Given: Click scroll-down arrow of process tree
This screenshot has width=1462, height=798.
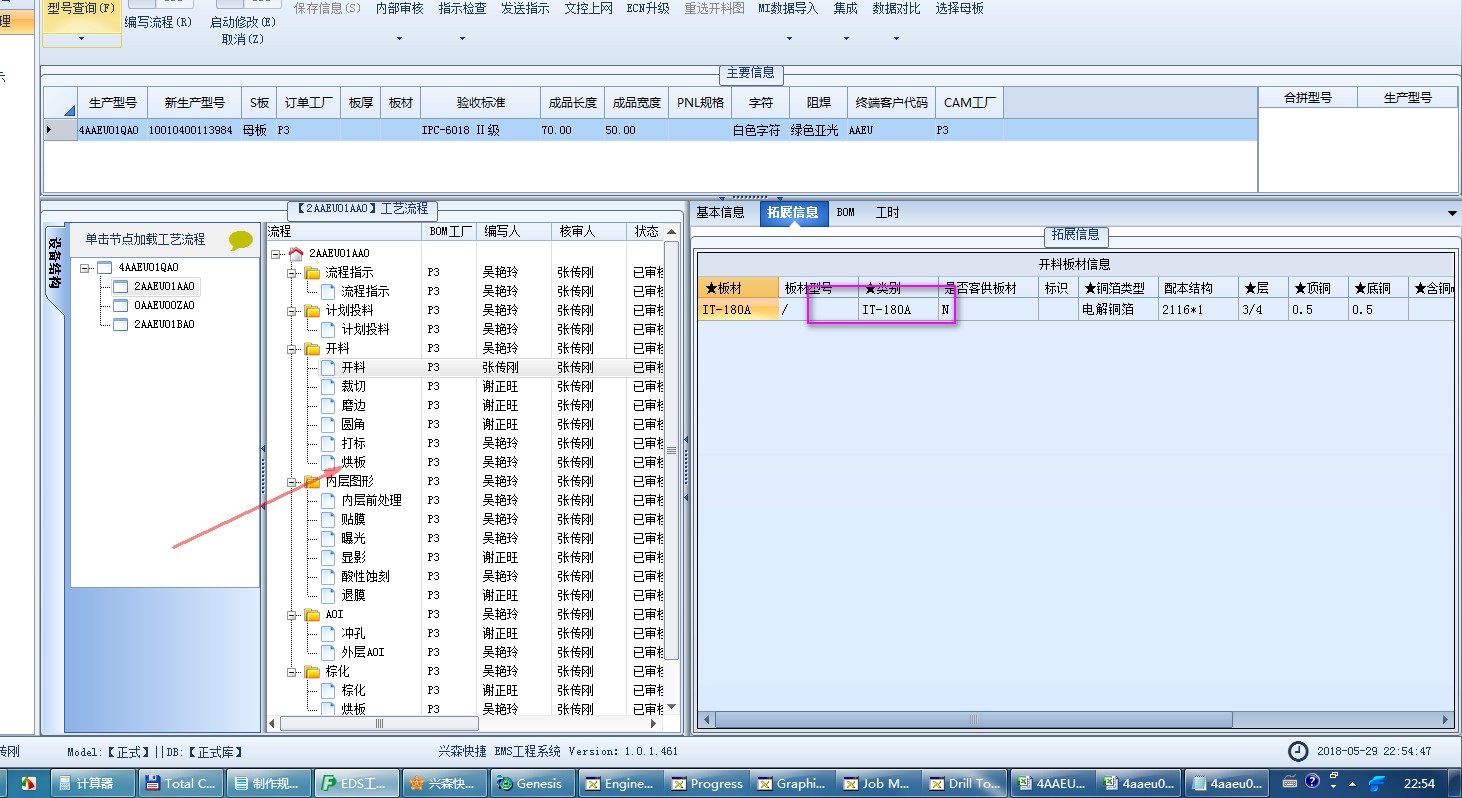Looking at the screenshot, I should point(671,708).
